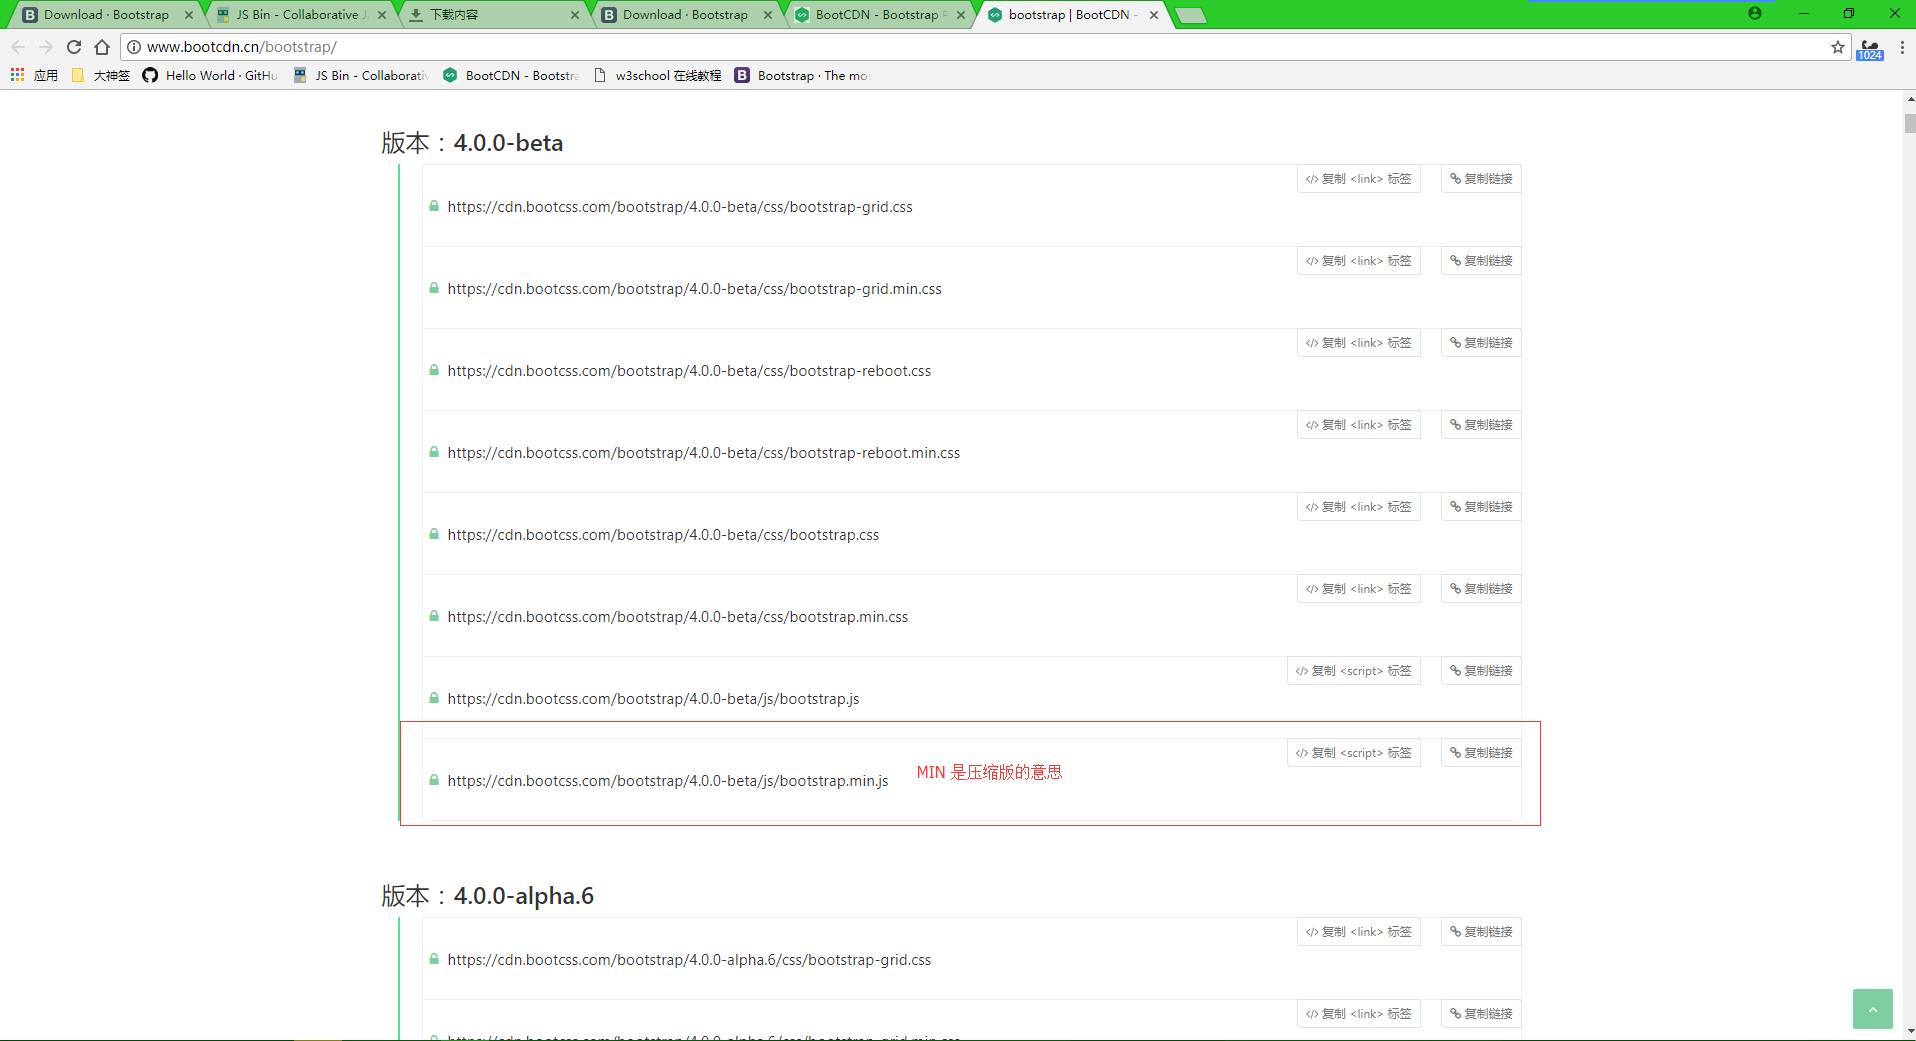This screenshot has height=1041, width=1916.
Task: Open Bootstrap · The most bookmark
Action: (803, 75)
